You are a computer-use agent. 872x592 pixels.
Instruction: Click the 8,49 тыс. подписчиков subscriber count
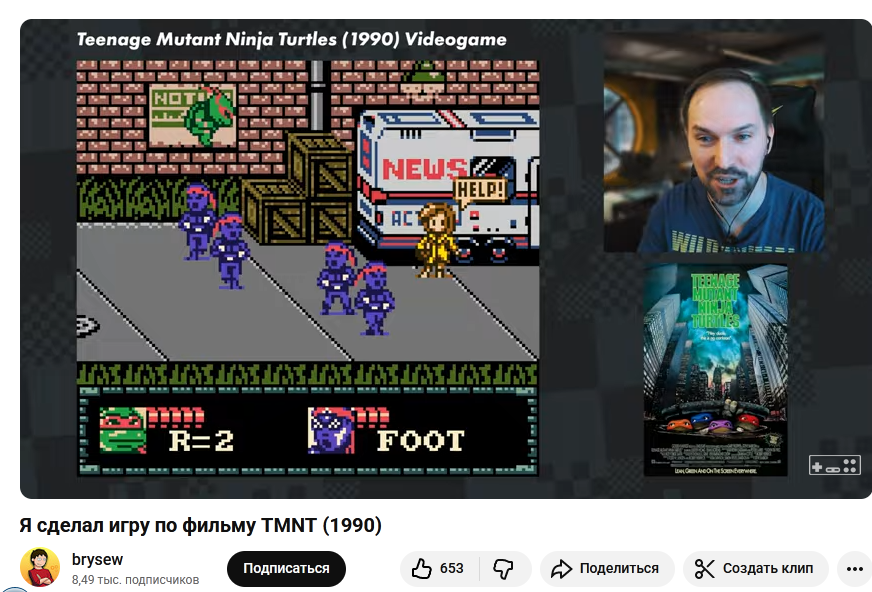pyautogui.click(x=135, y=580)
